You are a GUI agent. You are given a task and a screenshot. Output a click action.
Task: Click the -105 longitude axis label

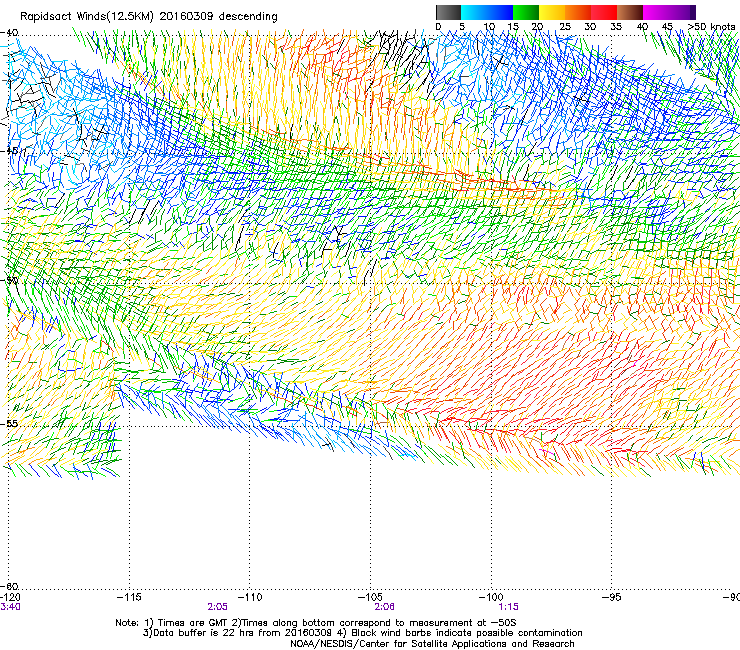[x=370, y=597]
